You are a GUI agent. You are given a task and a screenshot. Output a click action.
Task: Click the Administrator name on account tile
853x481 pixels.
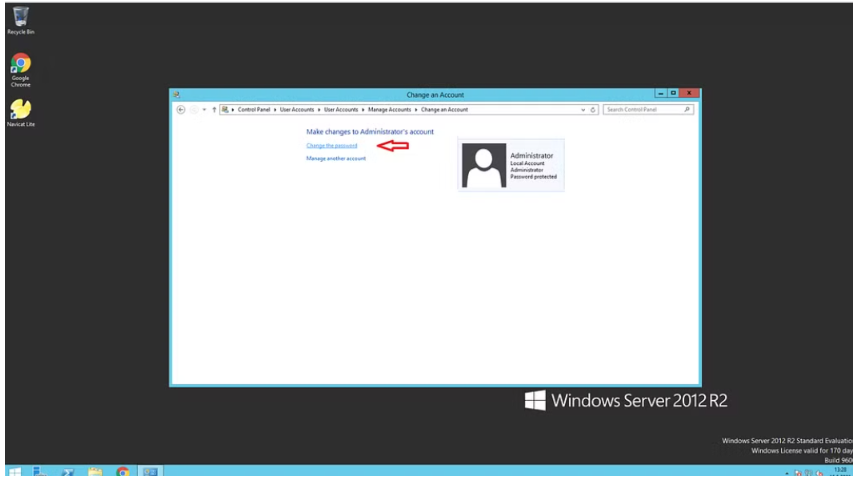pyautogui.click(x=531, y=156)
